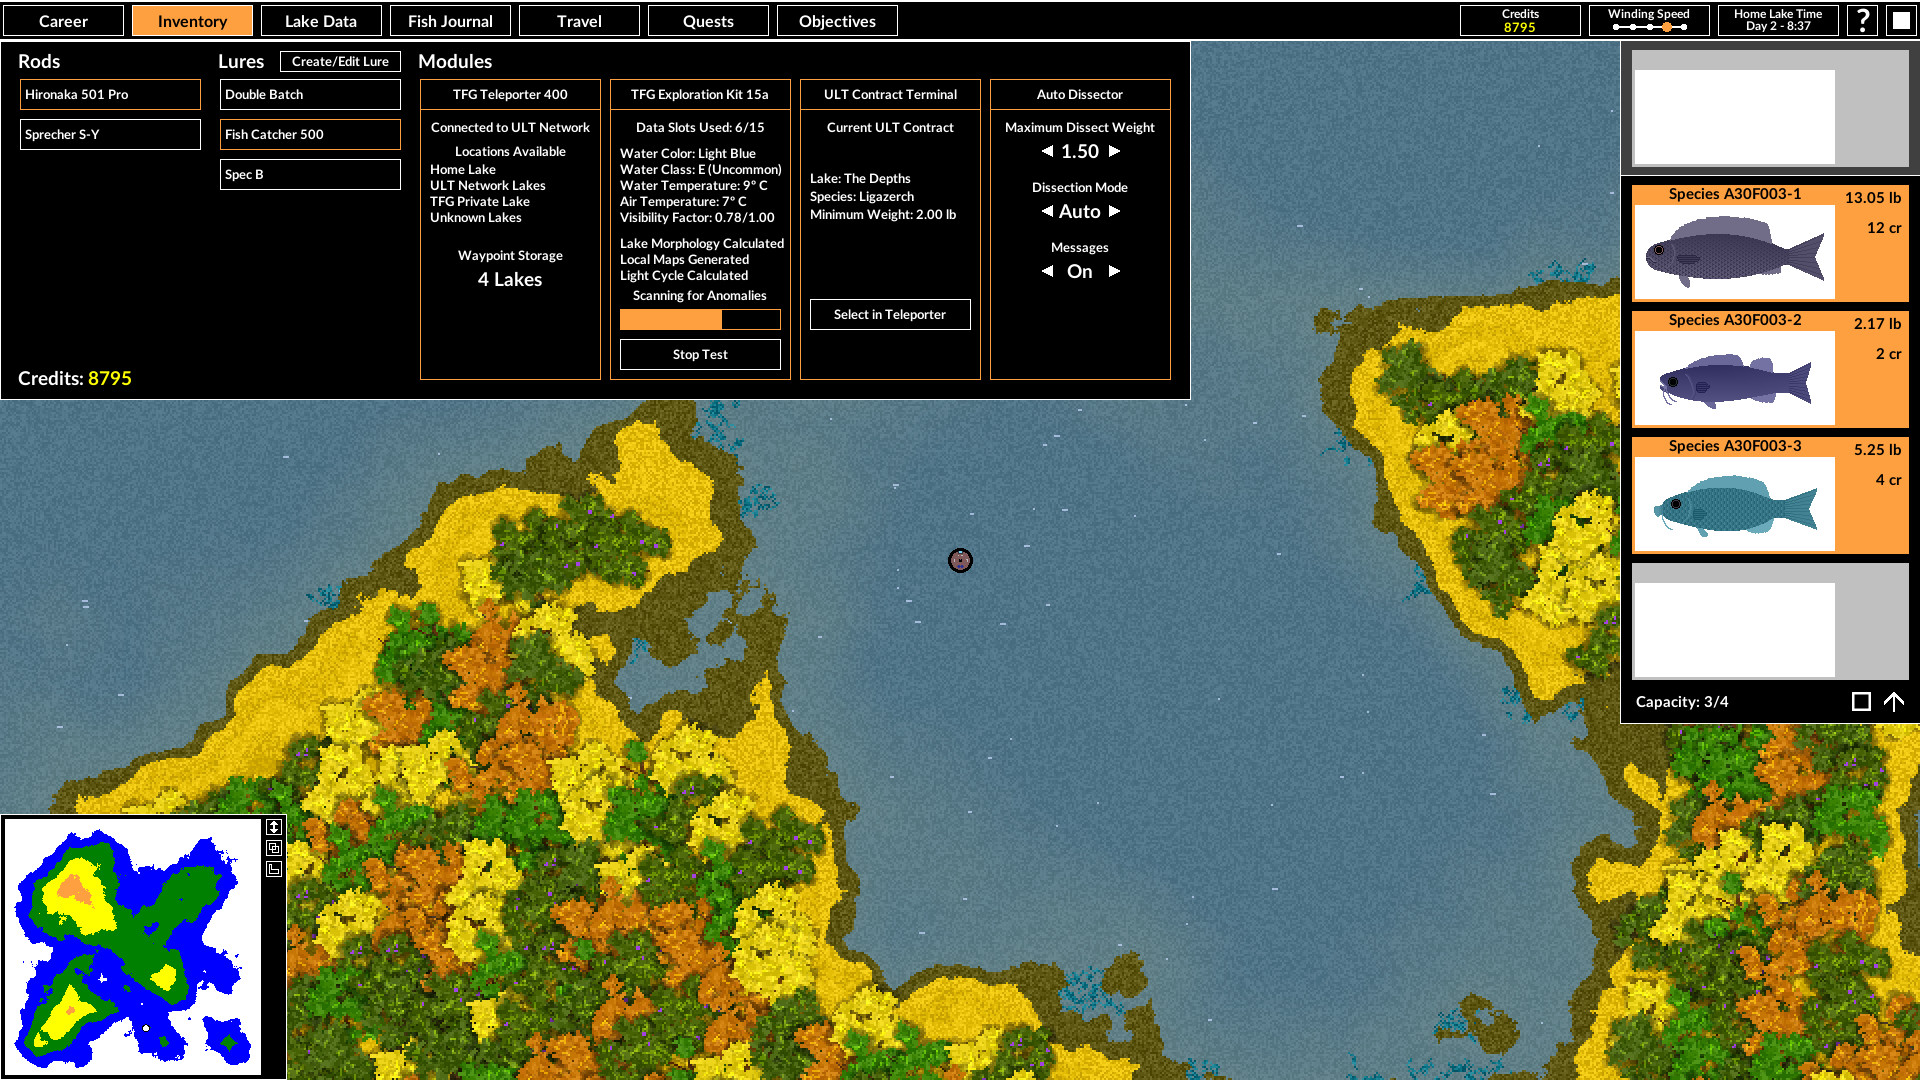The image size is (1920, 1080).
Task: Switch to the Lake Data tab
Action: click(321, 21)
